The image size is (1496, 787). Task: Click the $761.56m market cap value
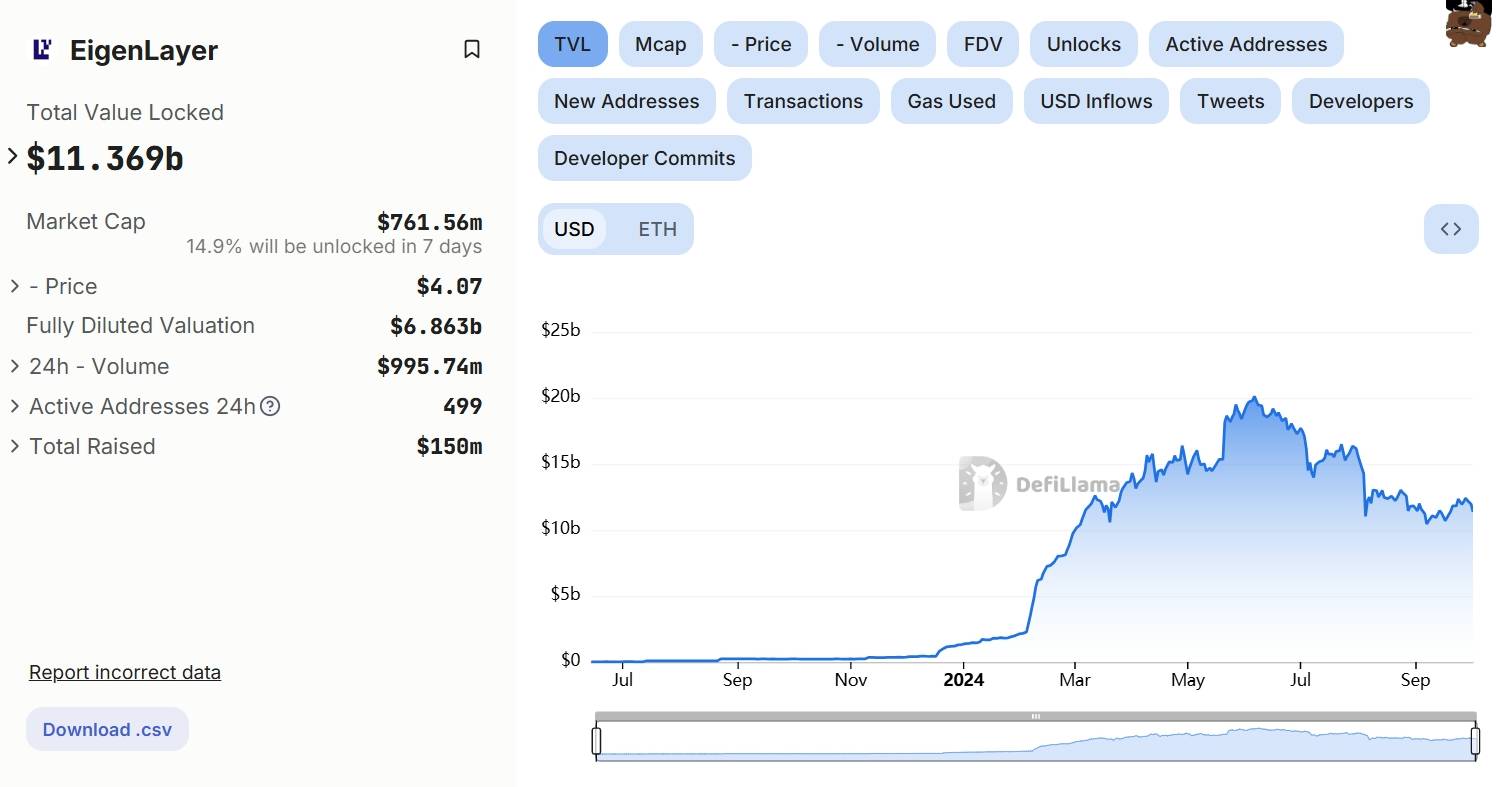[430, 222]
